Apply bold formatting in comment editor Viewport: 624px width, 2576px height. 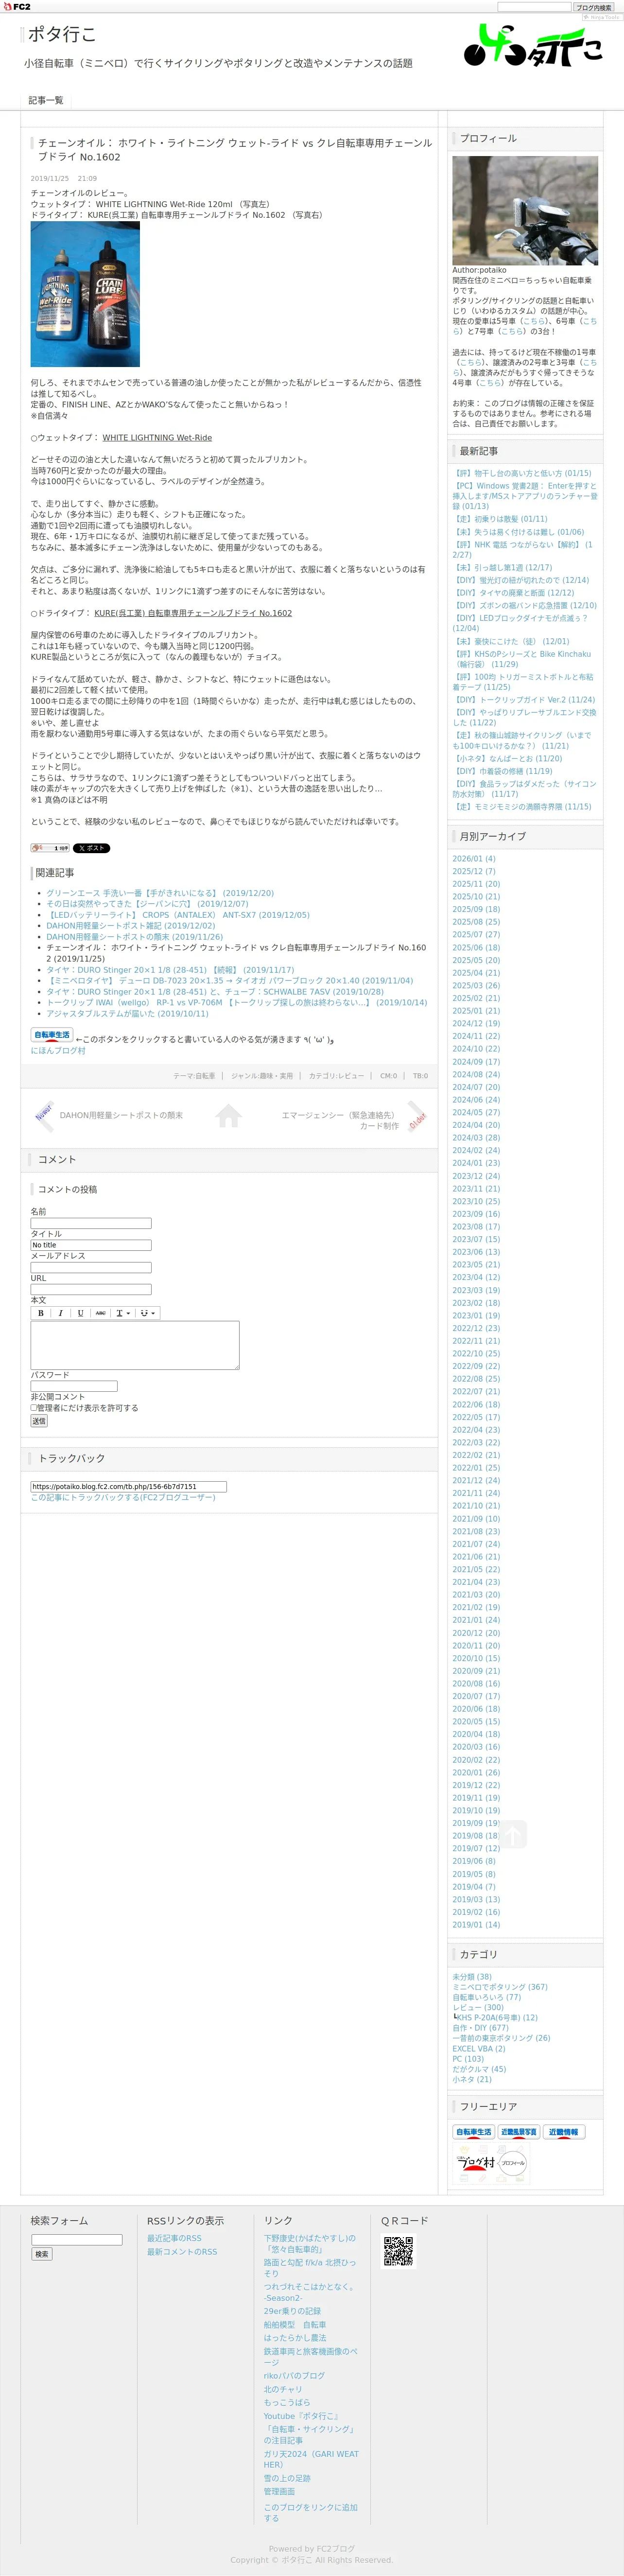click(x=41, y=1313)
